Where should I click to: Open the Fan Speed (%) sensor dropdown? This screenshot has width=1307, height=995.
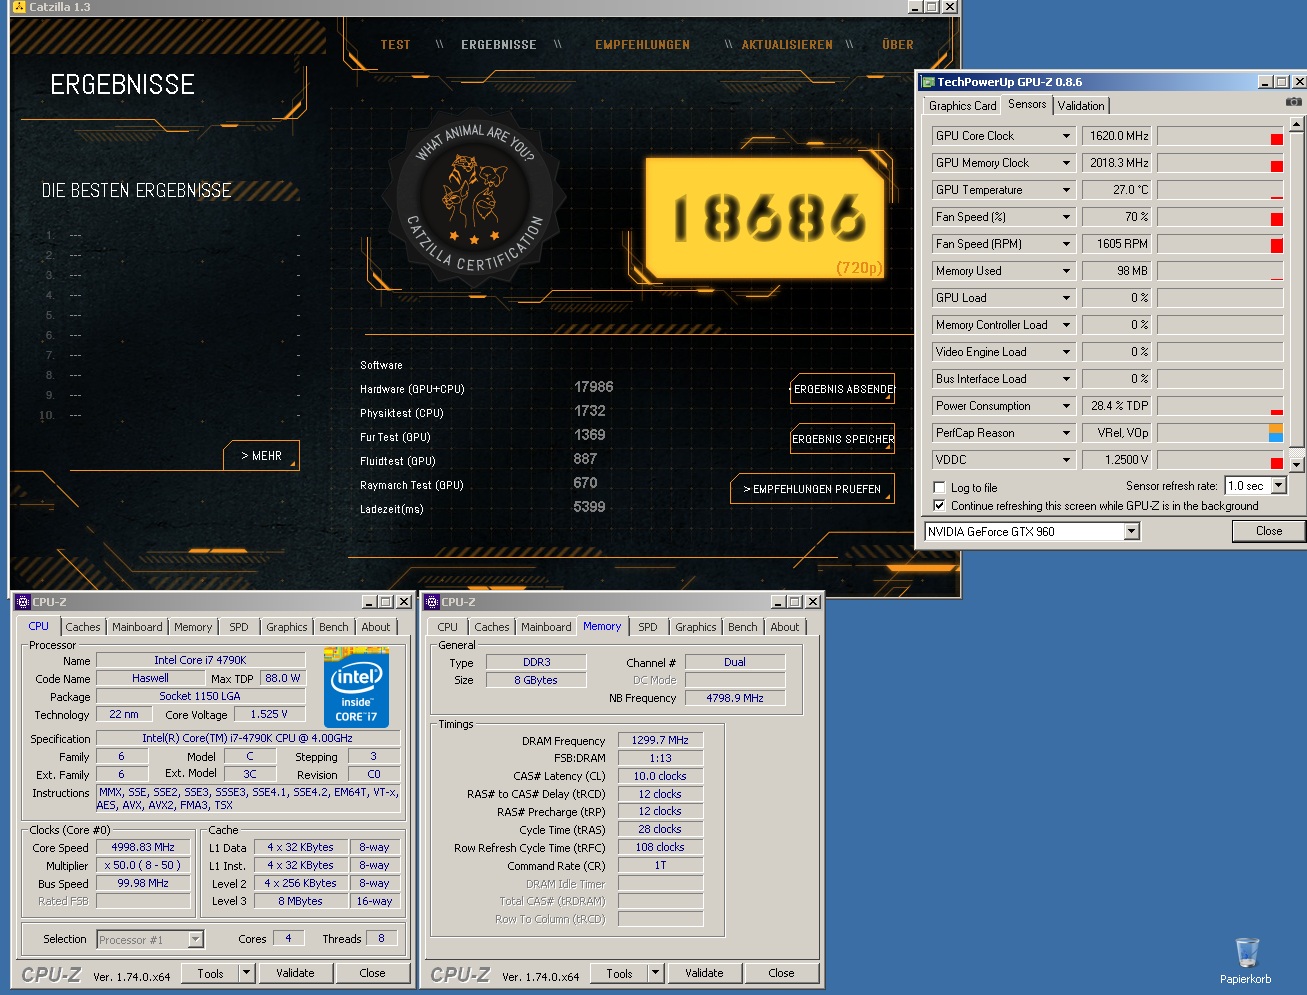point(1066,217)
